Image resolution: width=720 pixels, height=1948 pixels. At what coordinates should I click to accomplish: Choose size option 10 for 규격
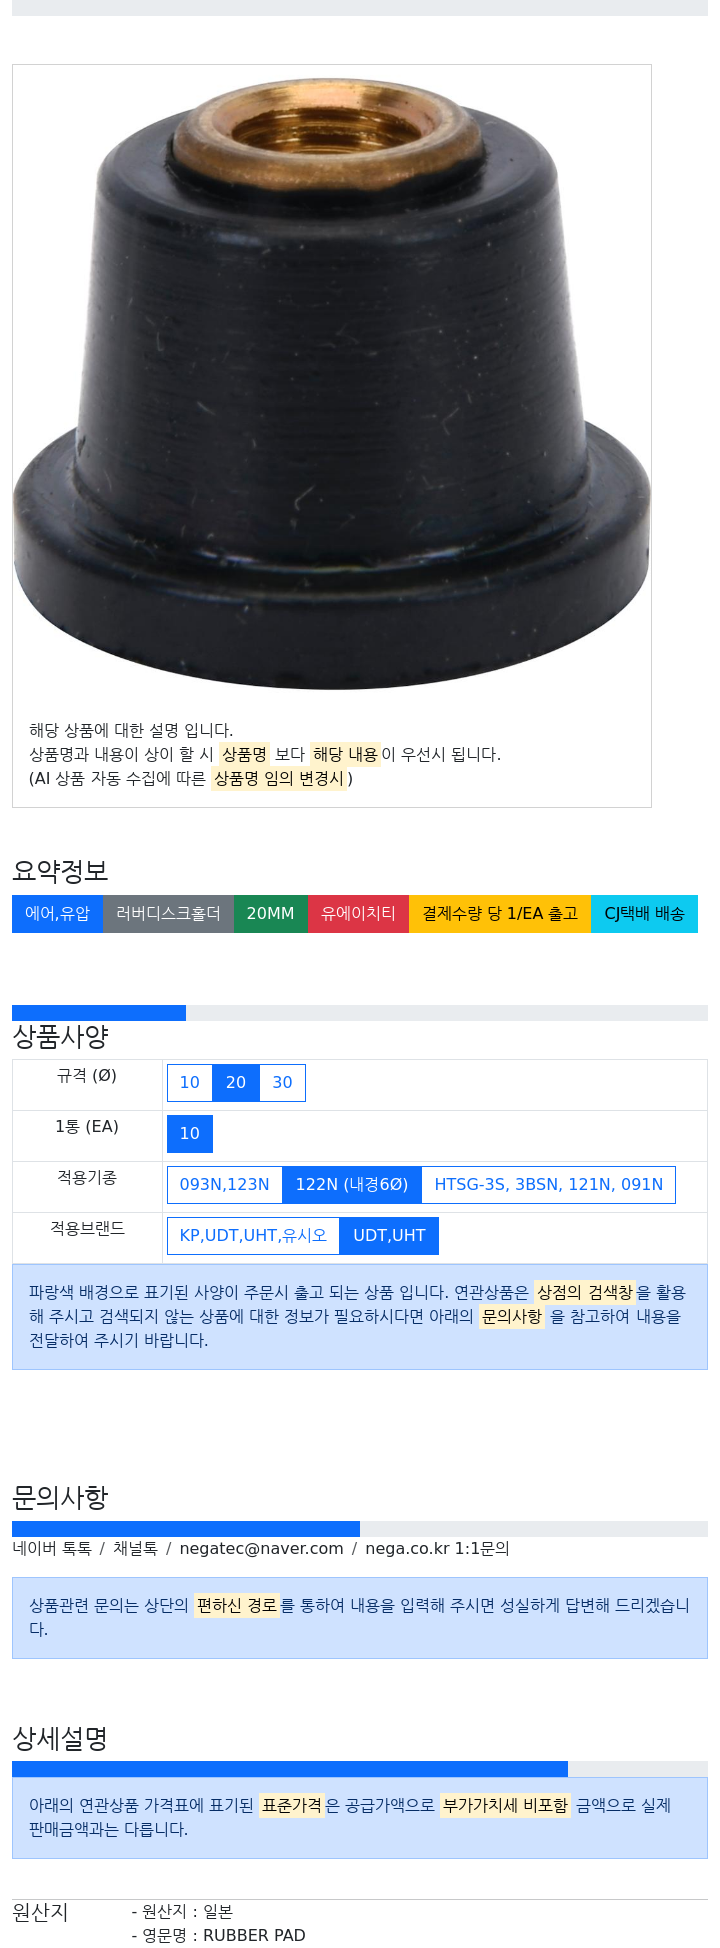(x=190, y=1083)
